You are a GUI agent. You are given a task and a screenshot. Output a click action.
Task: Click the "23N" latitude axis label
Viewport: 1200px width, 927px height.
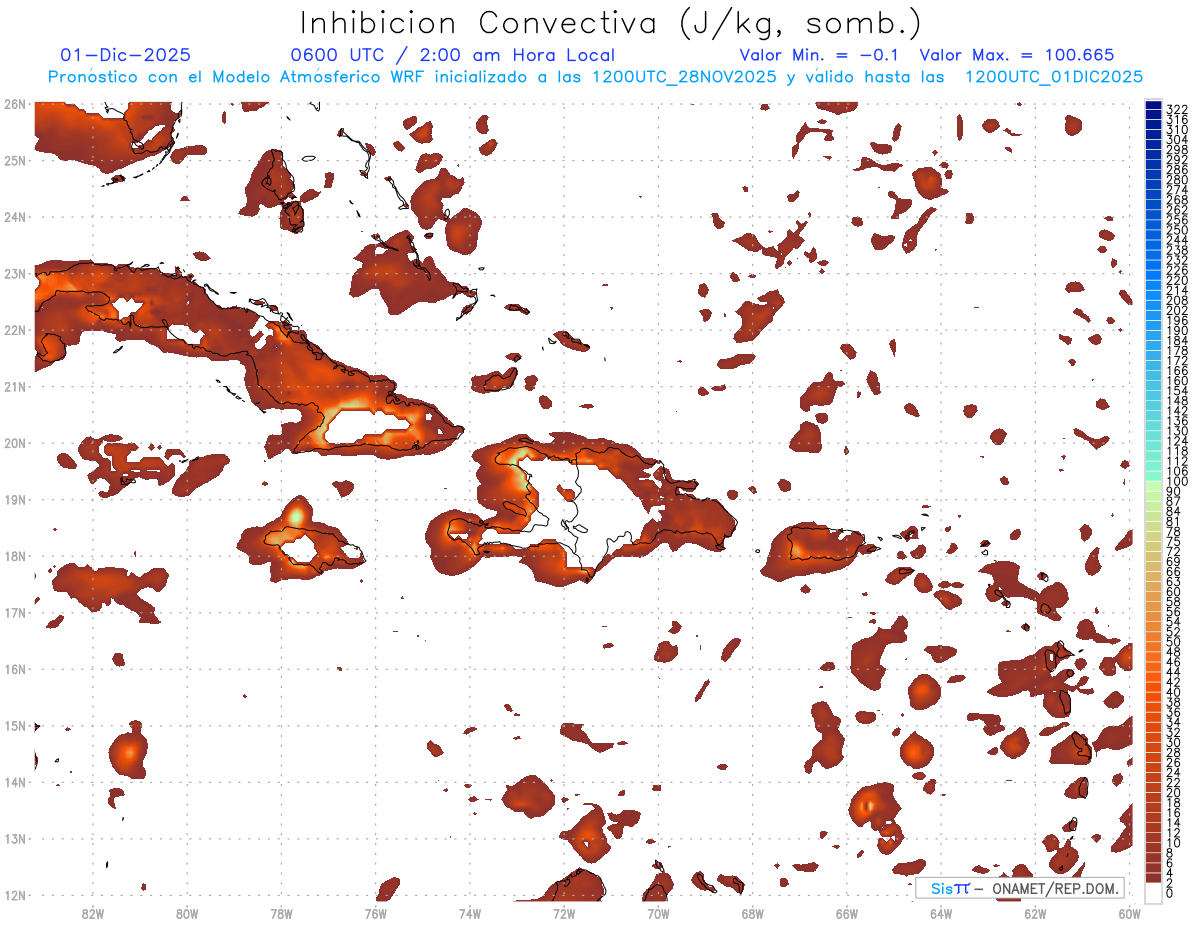tap(14, 273)
